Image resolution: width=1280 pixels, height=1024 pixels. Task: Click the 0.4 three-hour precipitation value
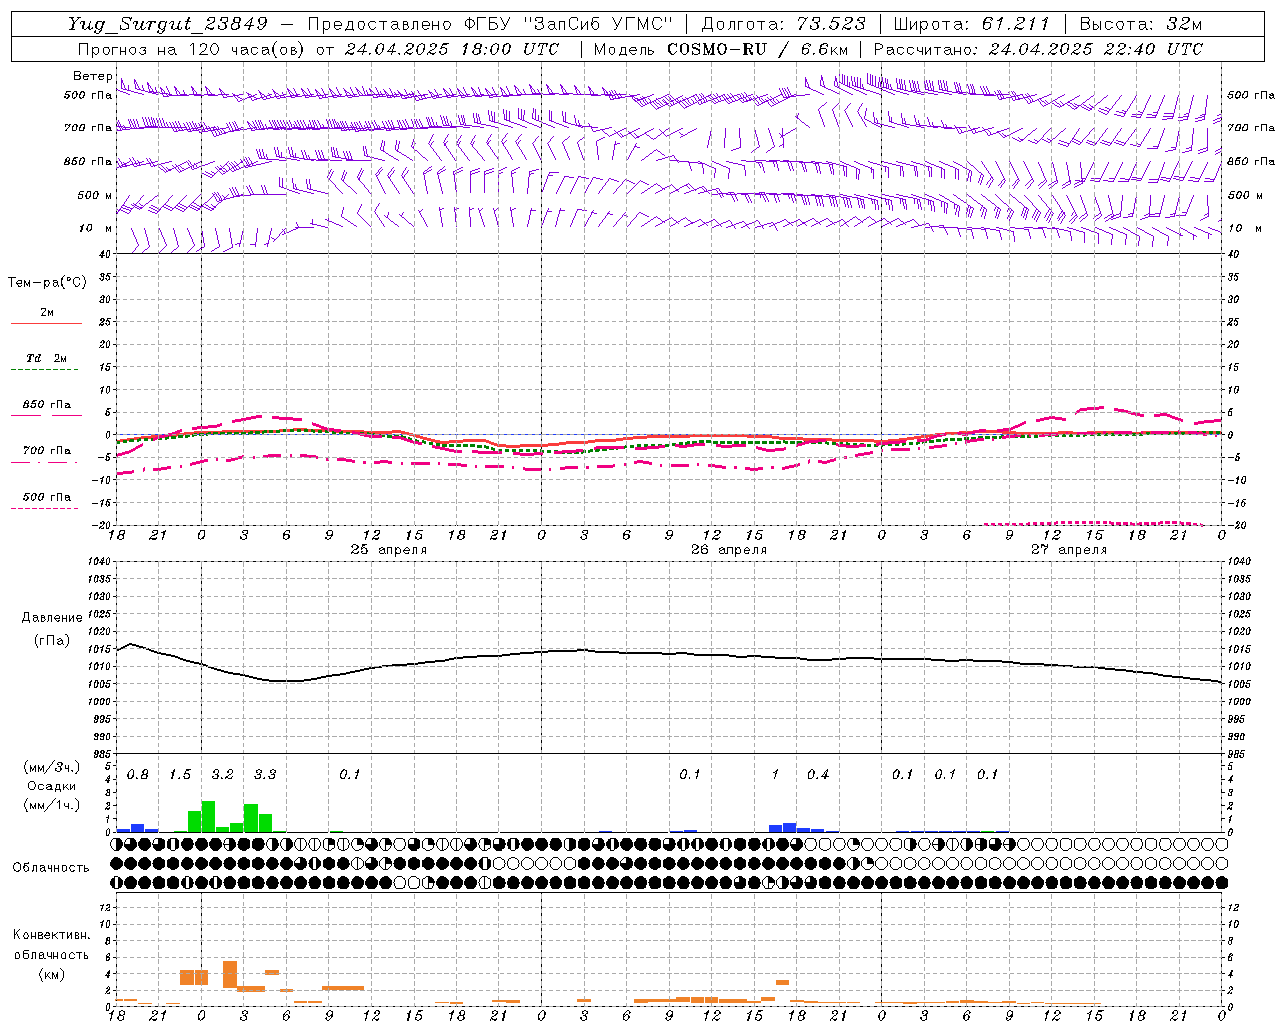pos(818,775)
